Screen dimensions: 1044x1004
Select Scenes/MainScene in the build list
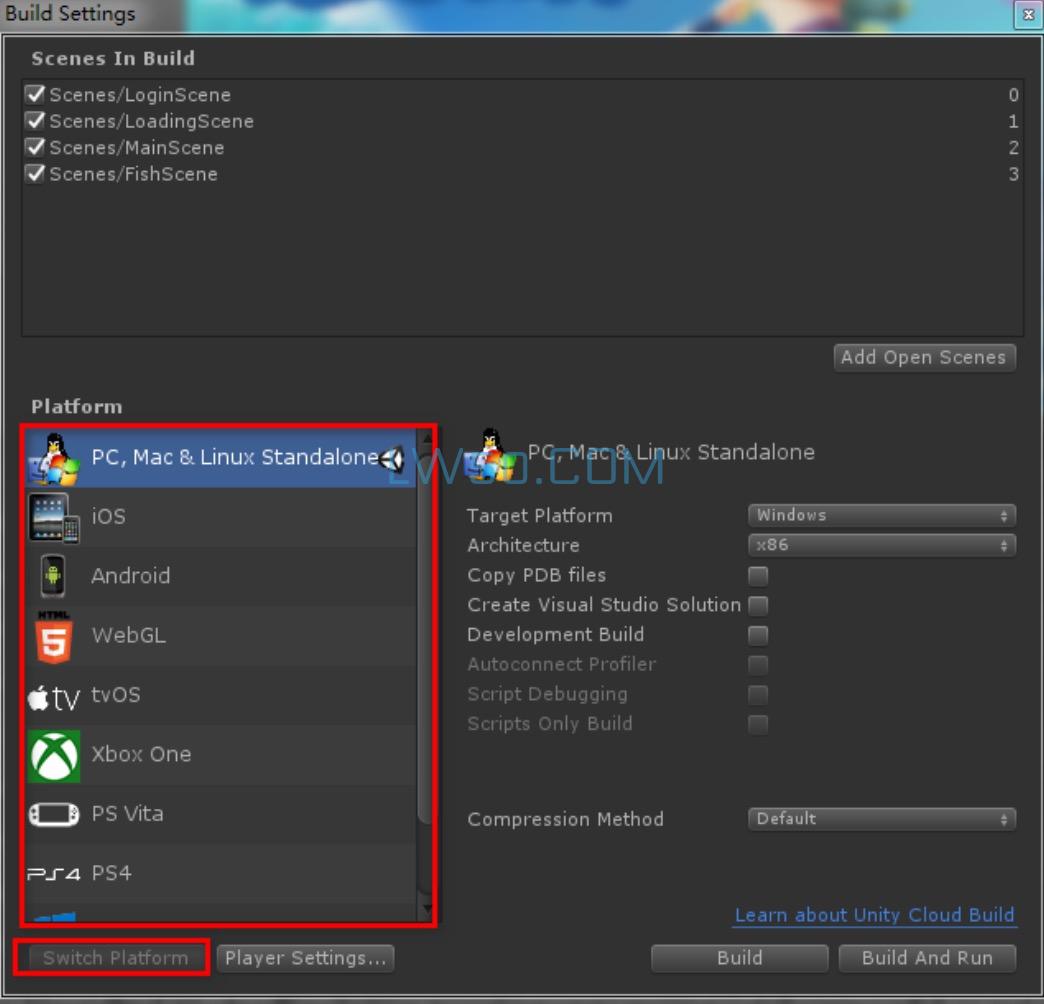[x=136, y=148]
